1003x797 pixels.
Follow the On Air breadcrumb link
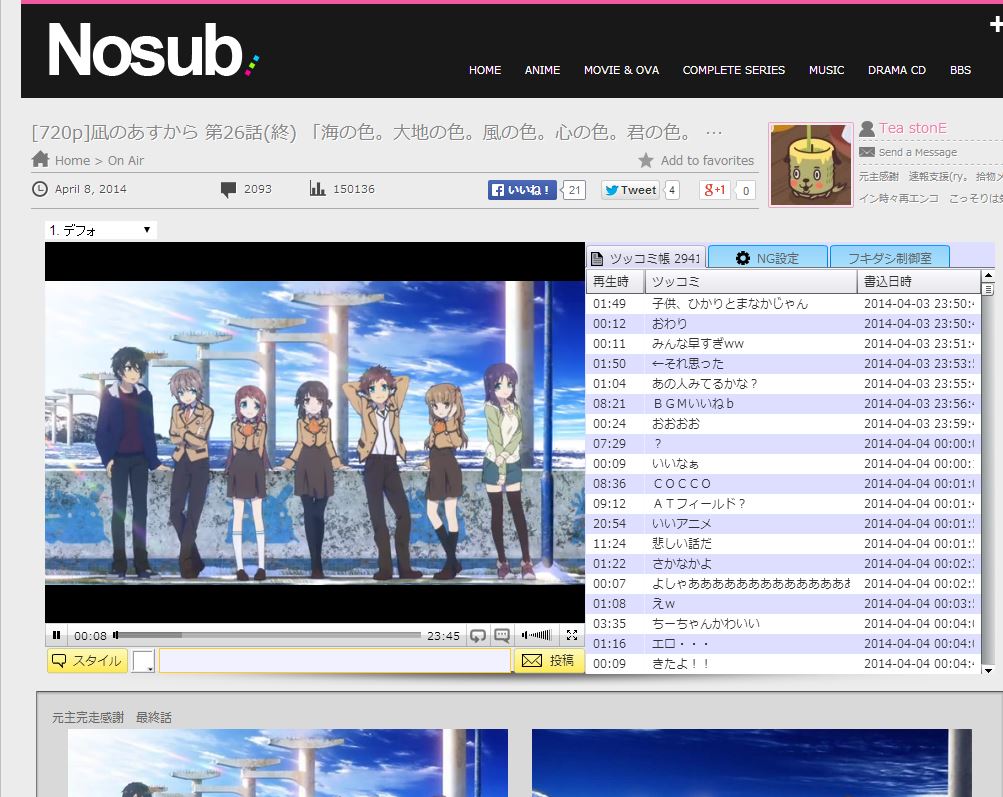tap(125, 161)
